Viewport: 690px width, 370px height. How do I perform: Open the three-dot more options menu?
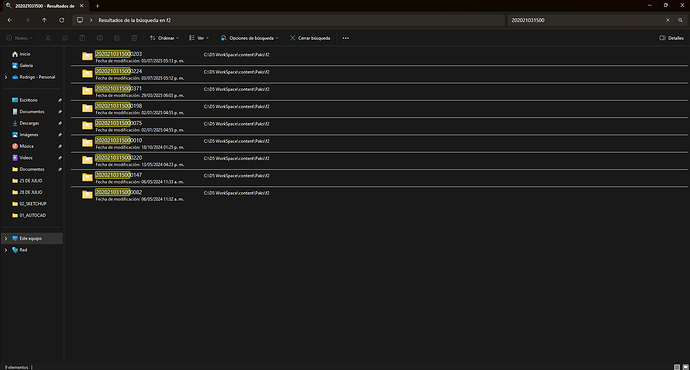coord(346,38)
